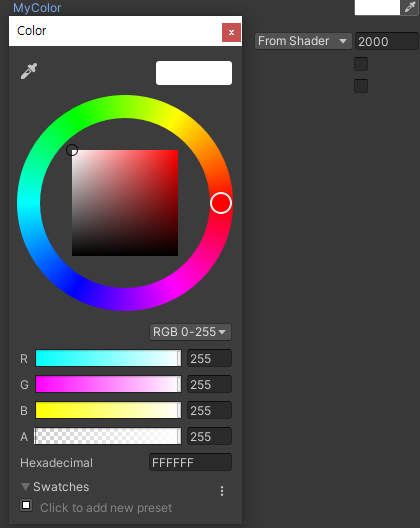Viewport: 420px width, 528px height.
Task: Toggle the first checkbox below the 2000 field
Action: [x=361, y=64]
